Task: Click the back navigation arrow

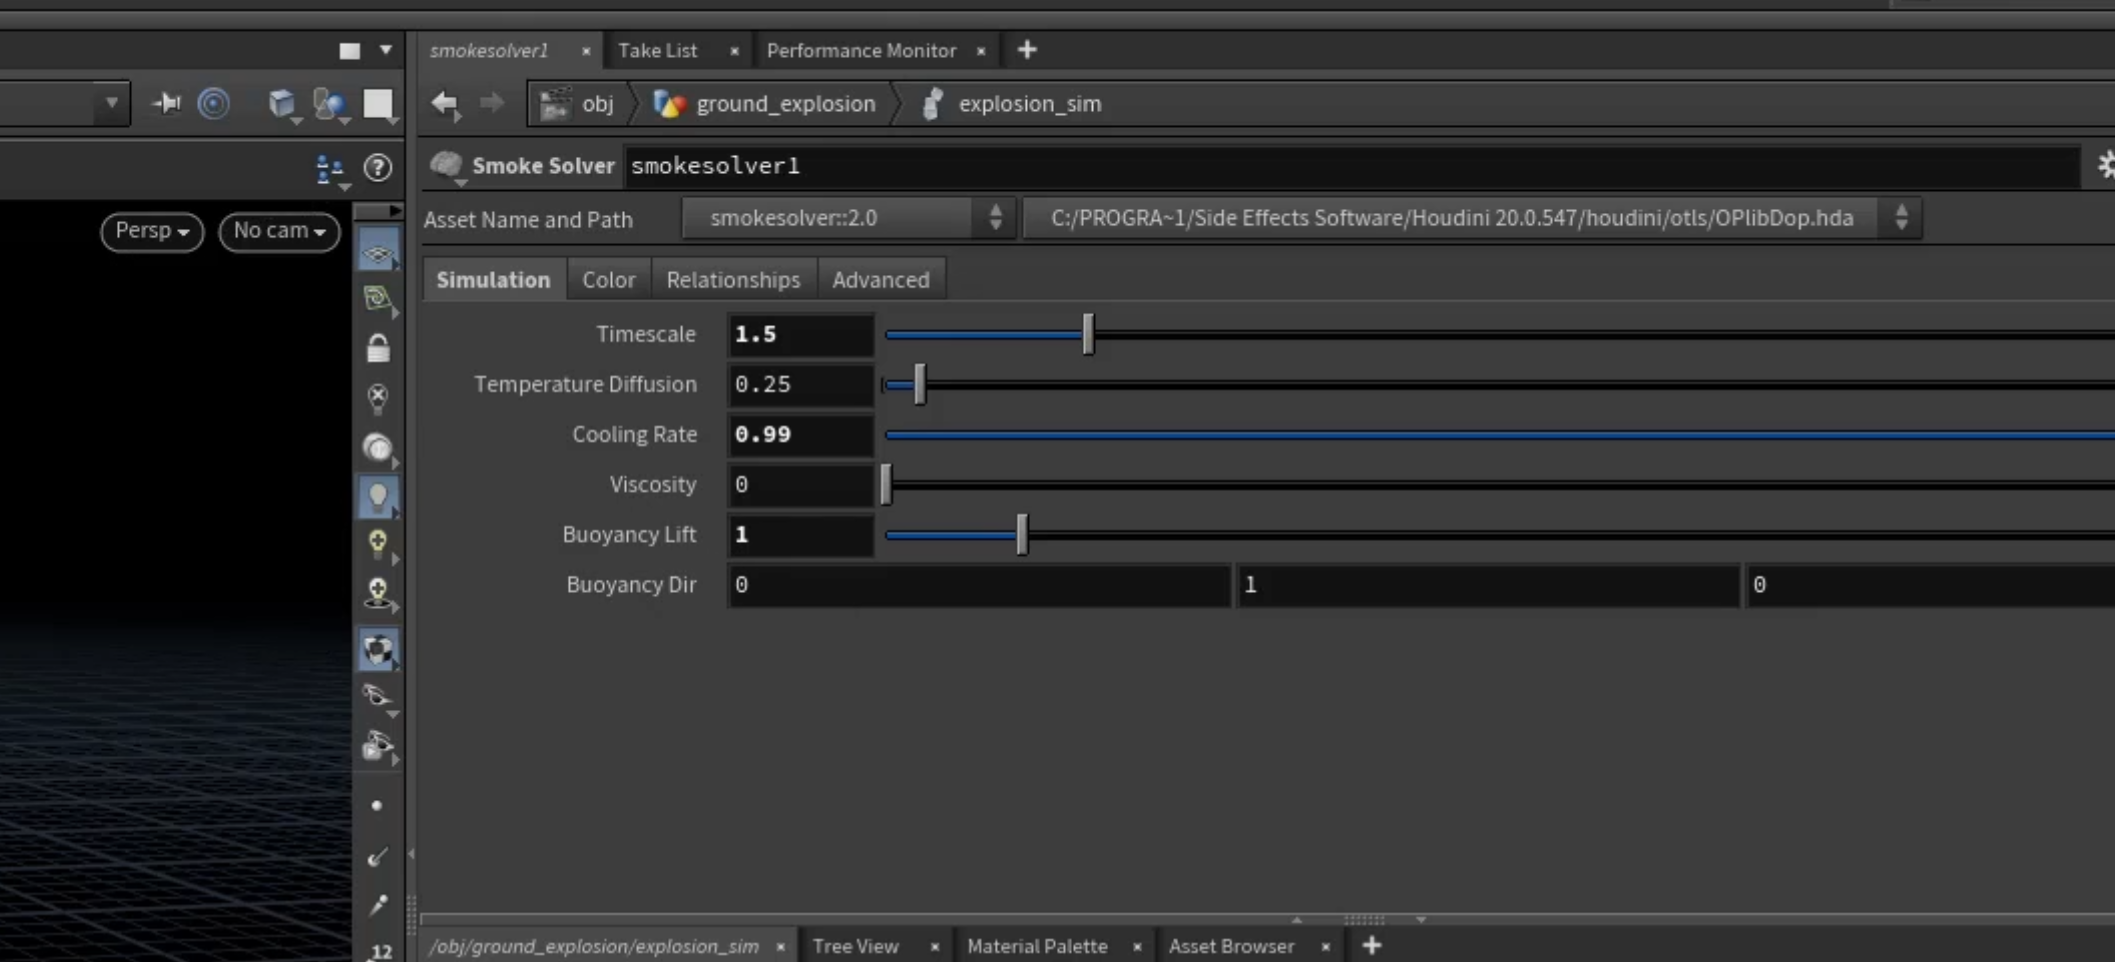Action: pyautogui.click(x=445, y=103)
